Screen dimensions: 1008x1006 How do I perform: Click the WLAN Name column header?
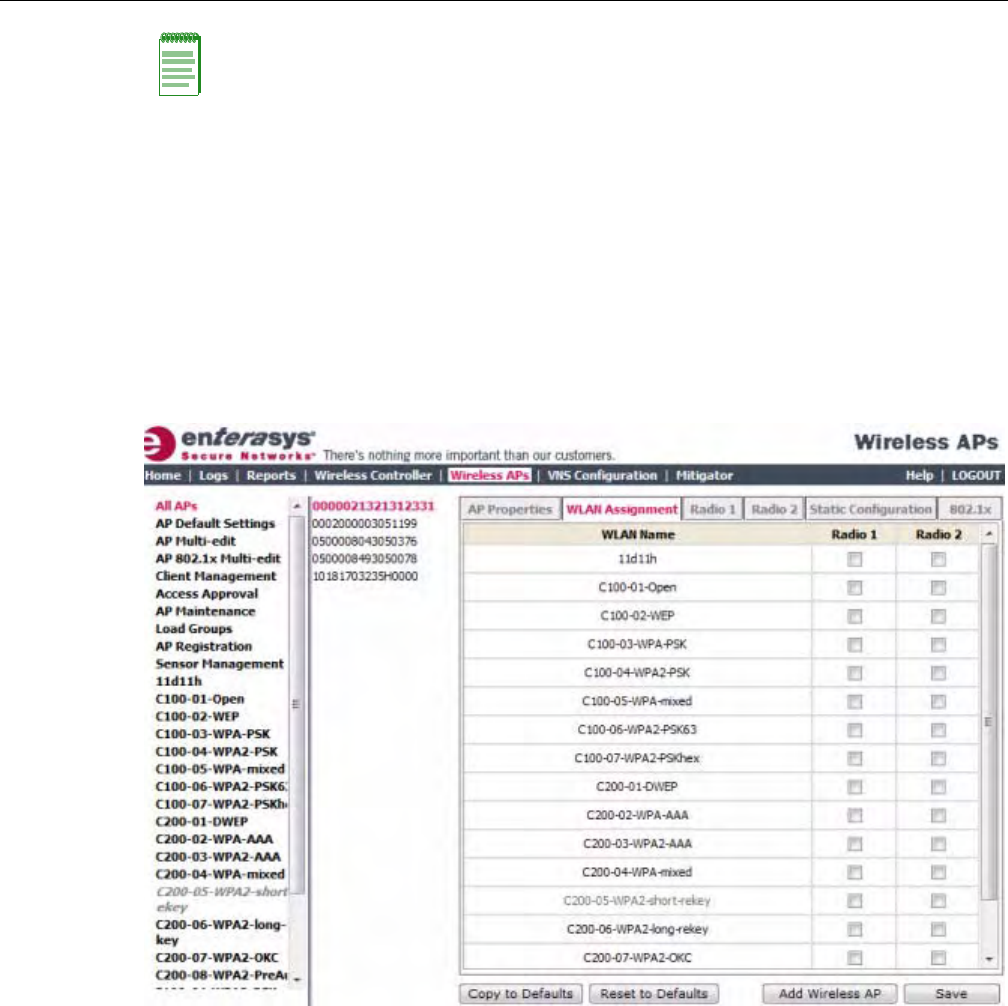click(637, 534)
